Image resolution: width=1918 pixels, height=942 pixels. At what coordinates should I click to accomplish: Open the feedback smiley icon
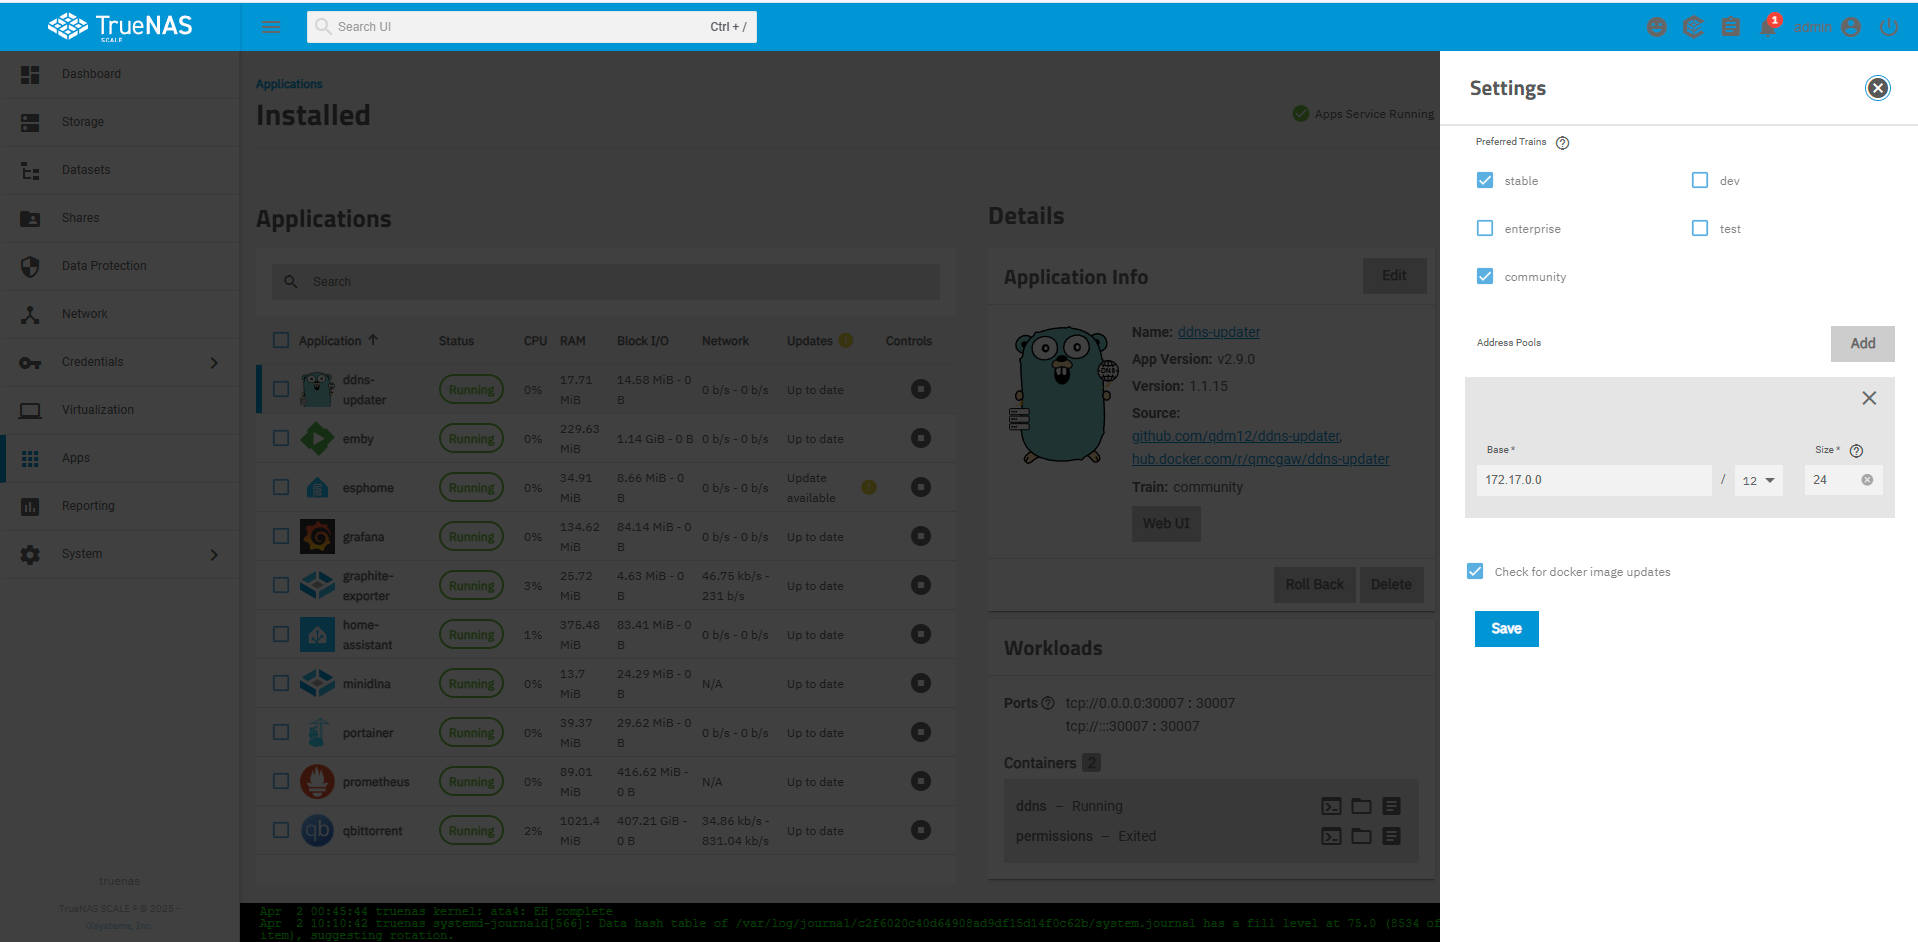point(1656,27)
